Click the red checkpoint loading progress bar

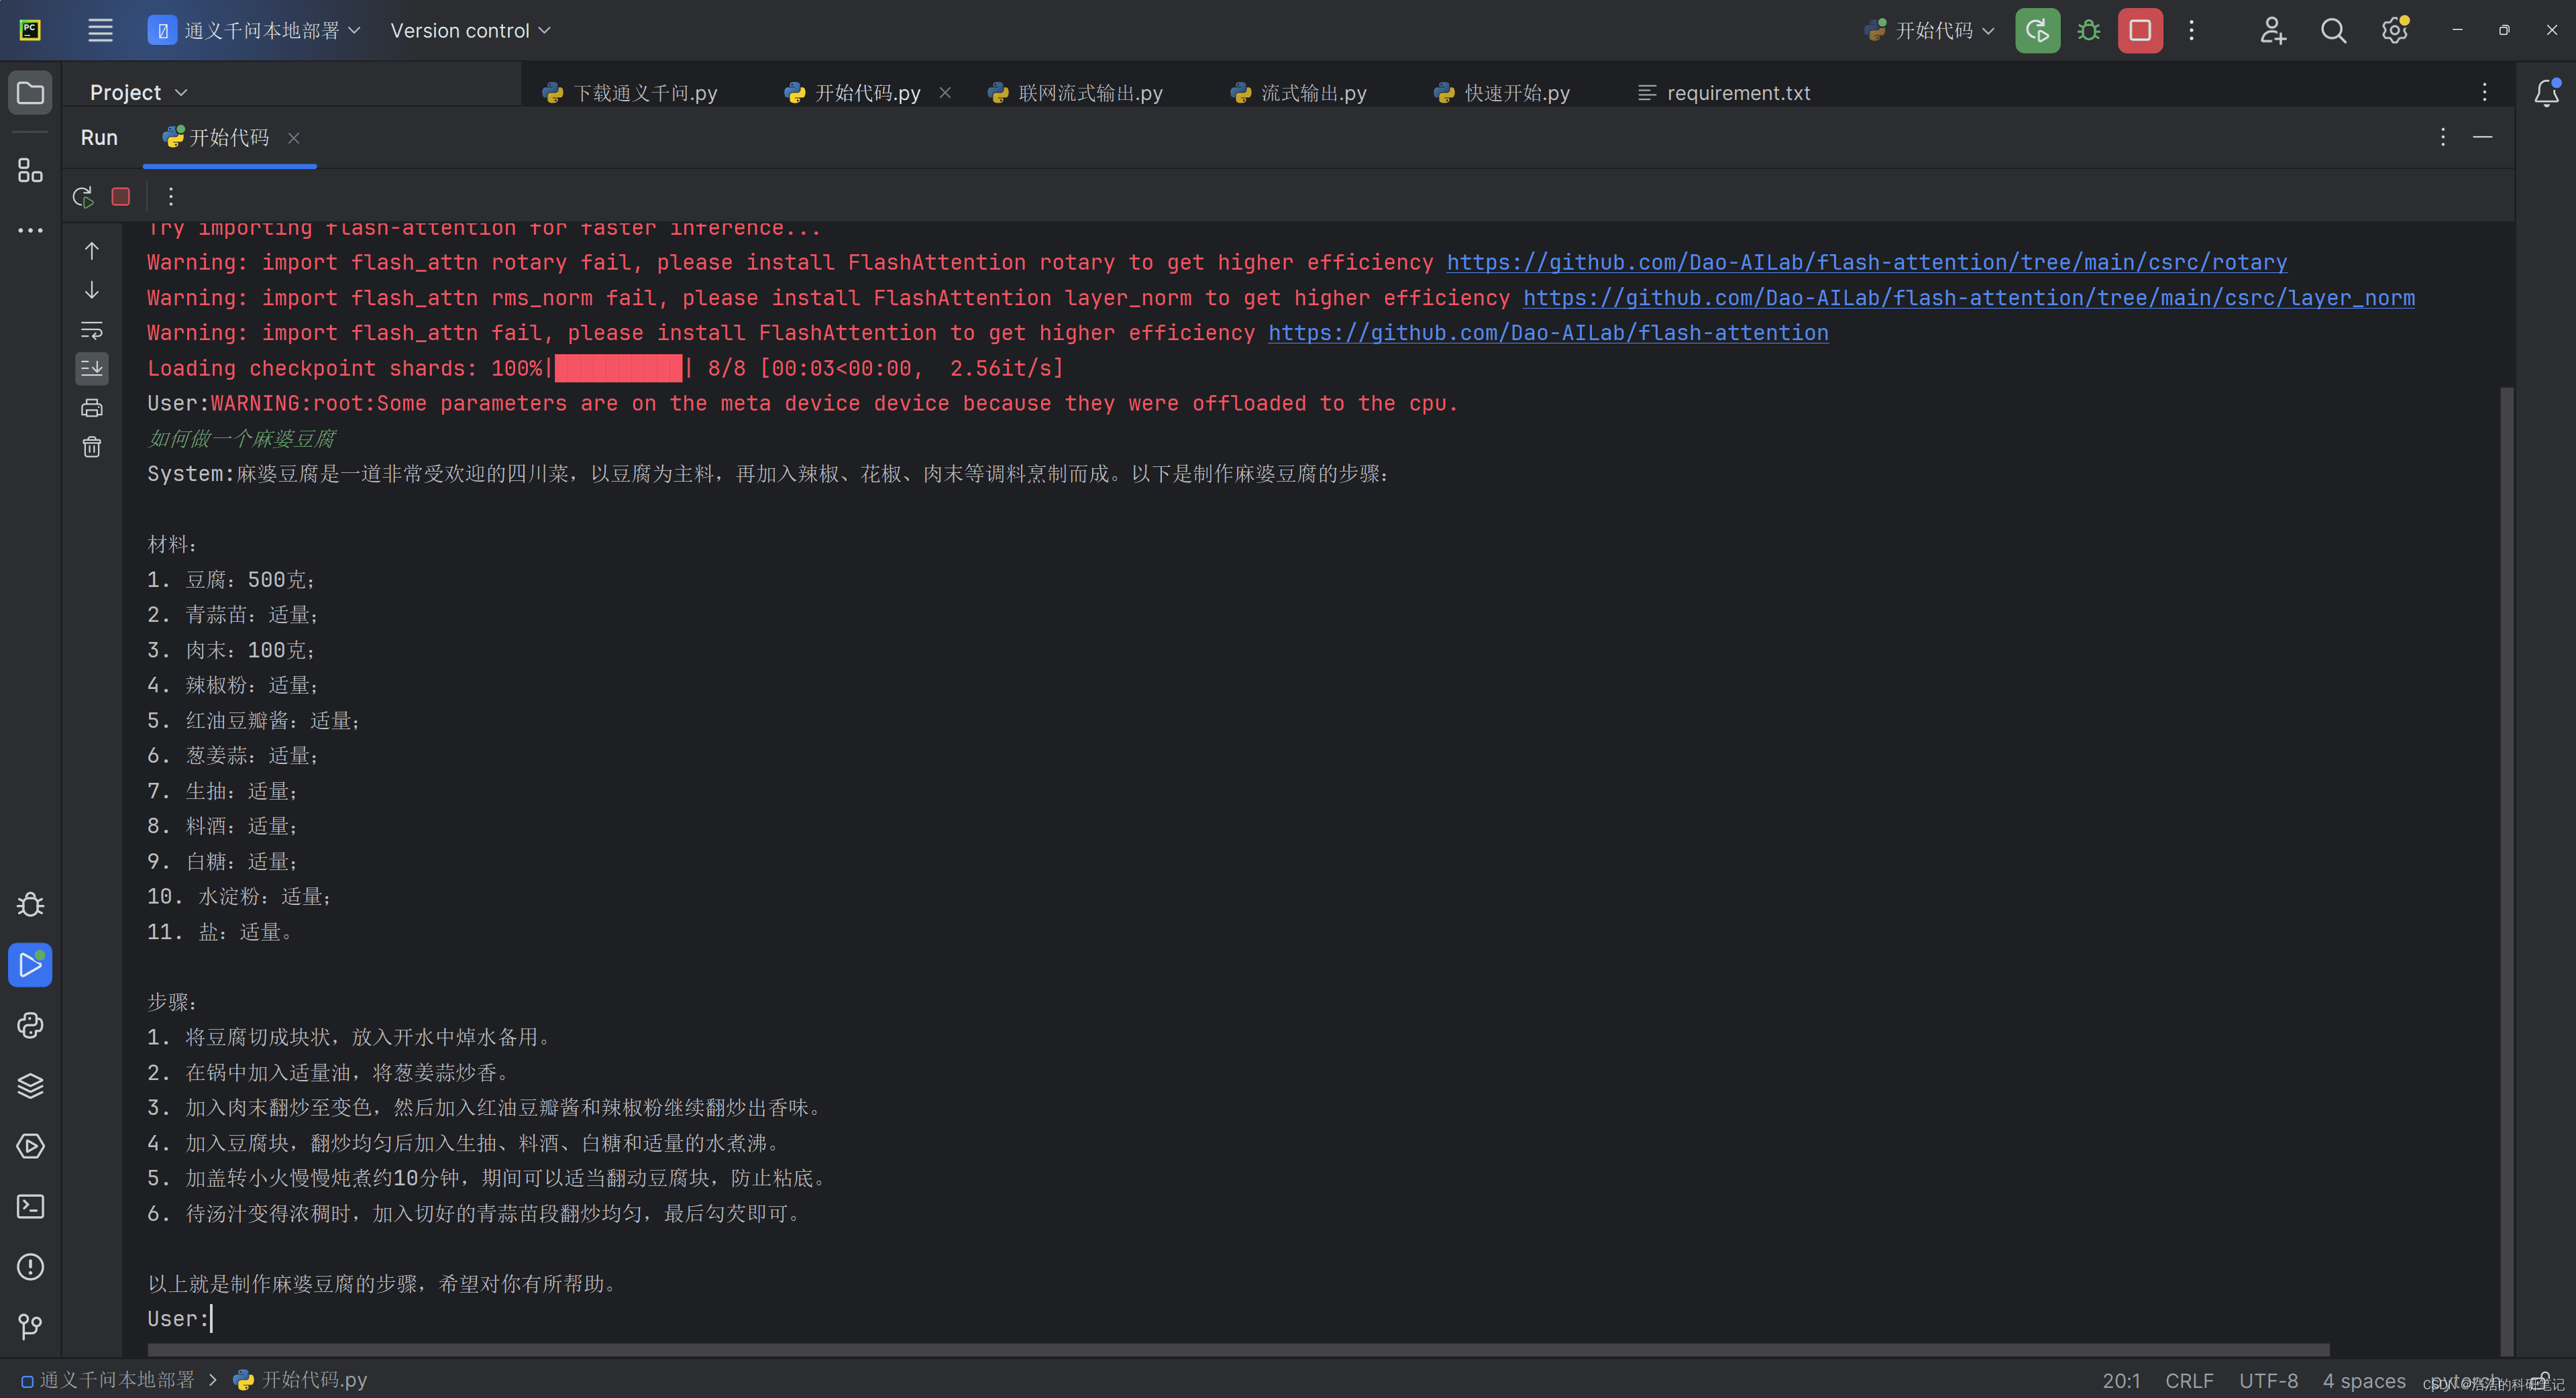pos(618,368)
